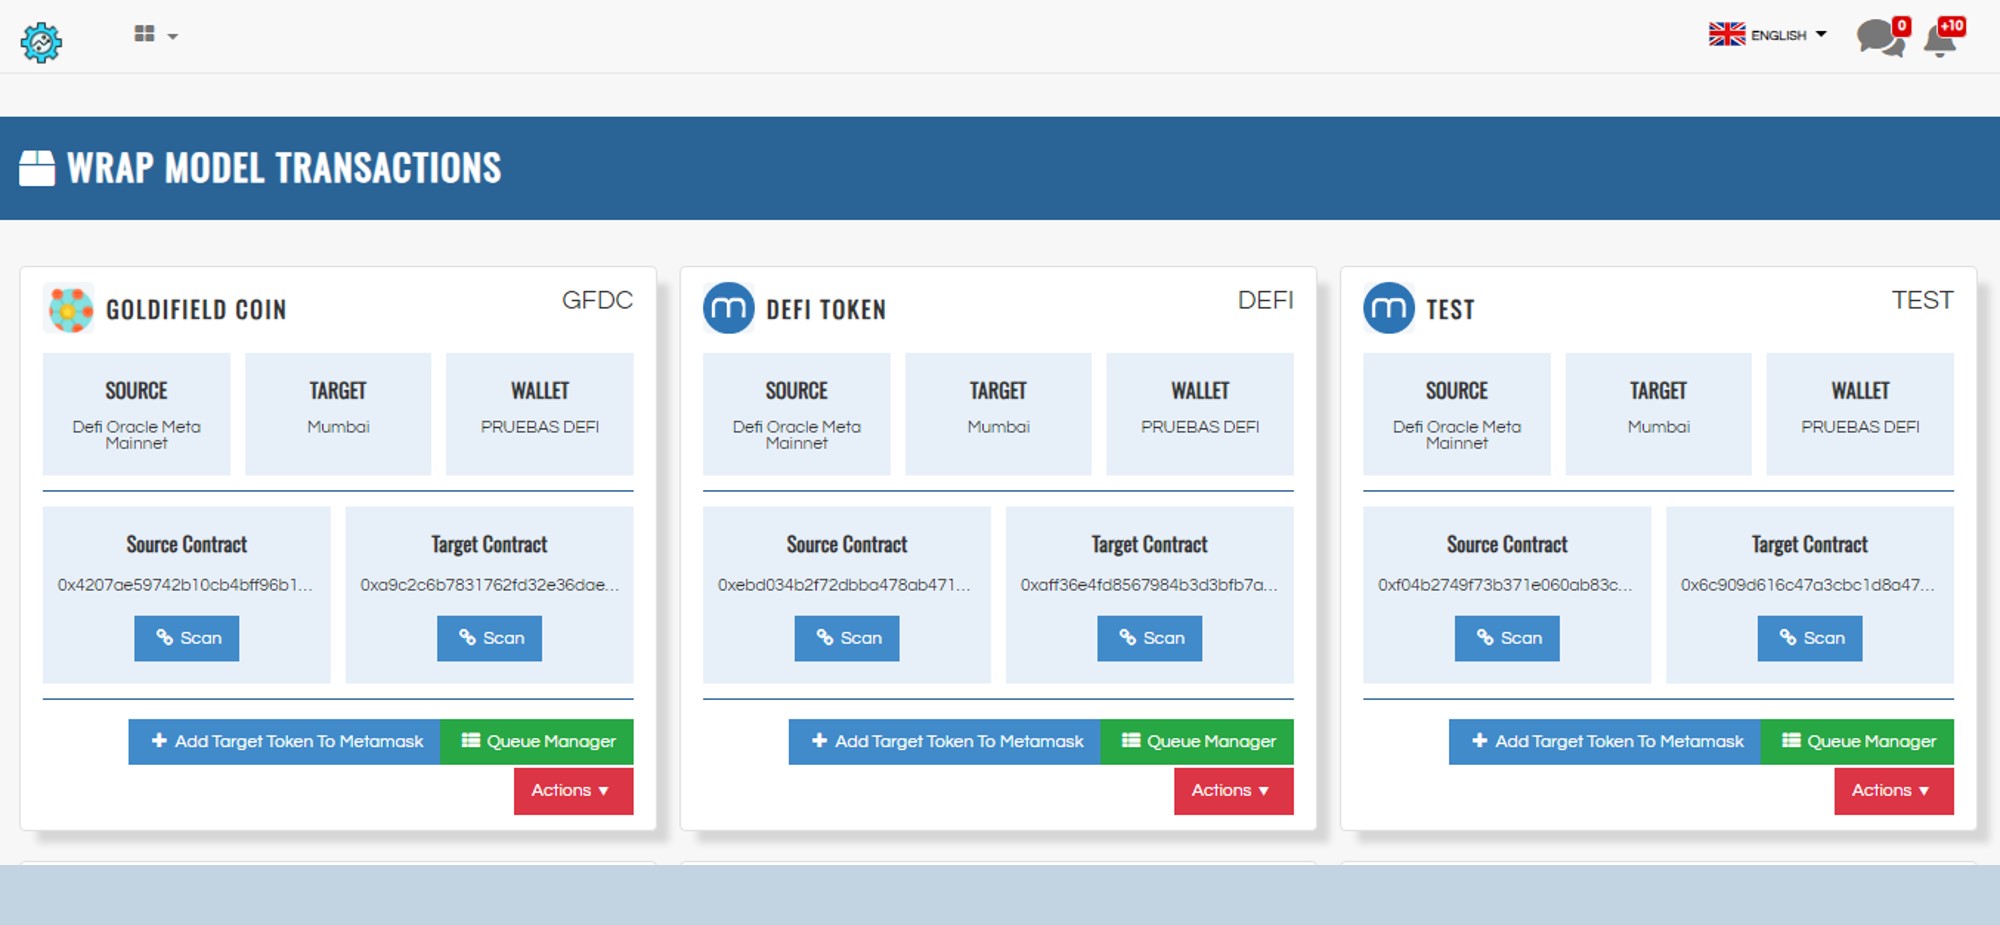2000x925 pixels.
Task: Scan the Goldifield Coin source contract
Action: (187, 638)
